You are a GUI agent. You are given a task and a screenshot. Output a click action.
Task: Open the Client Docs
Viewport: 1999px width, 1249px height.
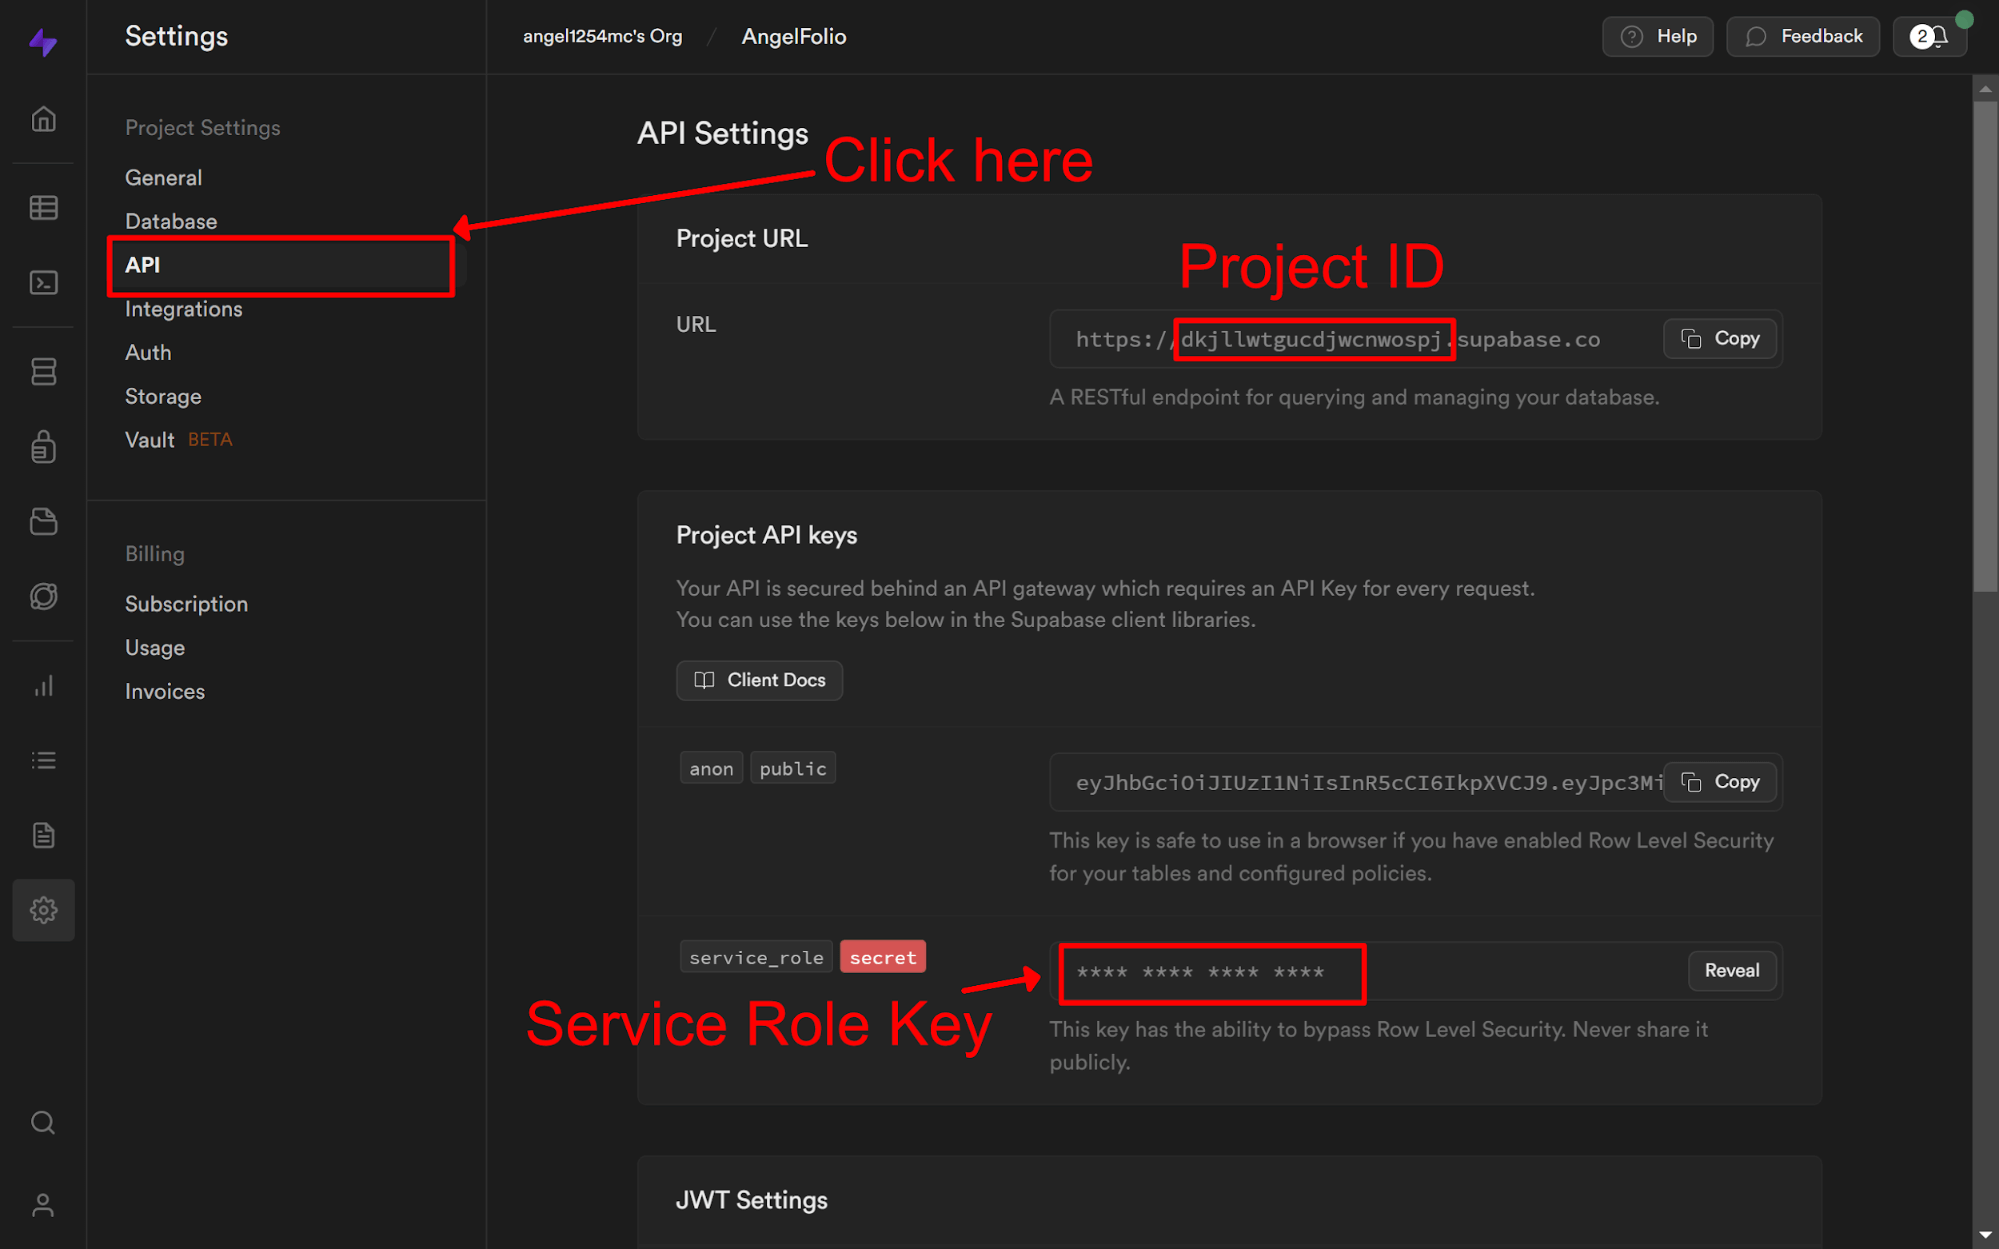(759, 680)
